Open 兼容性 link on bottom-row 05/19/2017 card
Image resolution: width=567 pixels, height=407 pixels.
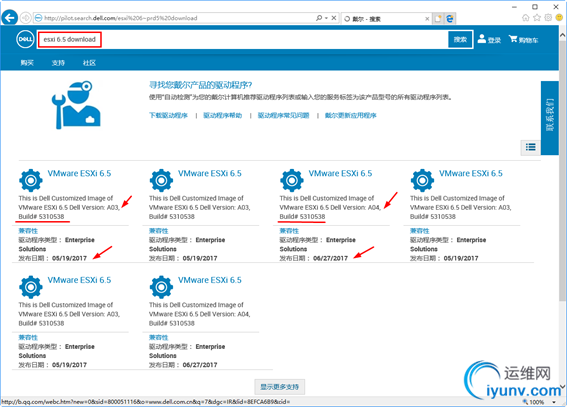coord(28,337)
